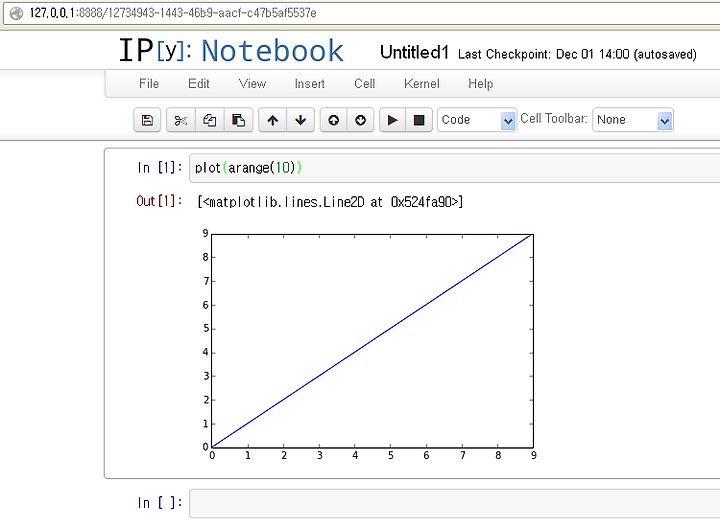Click the empty In [ ] prompt label
The height and width of the screenshot is (528, 720).
159,503
